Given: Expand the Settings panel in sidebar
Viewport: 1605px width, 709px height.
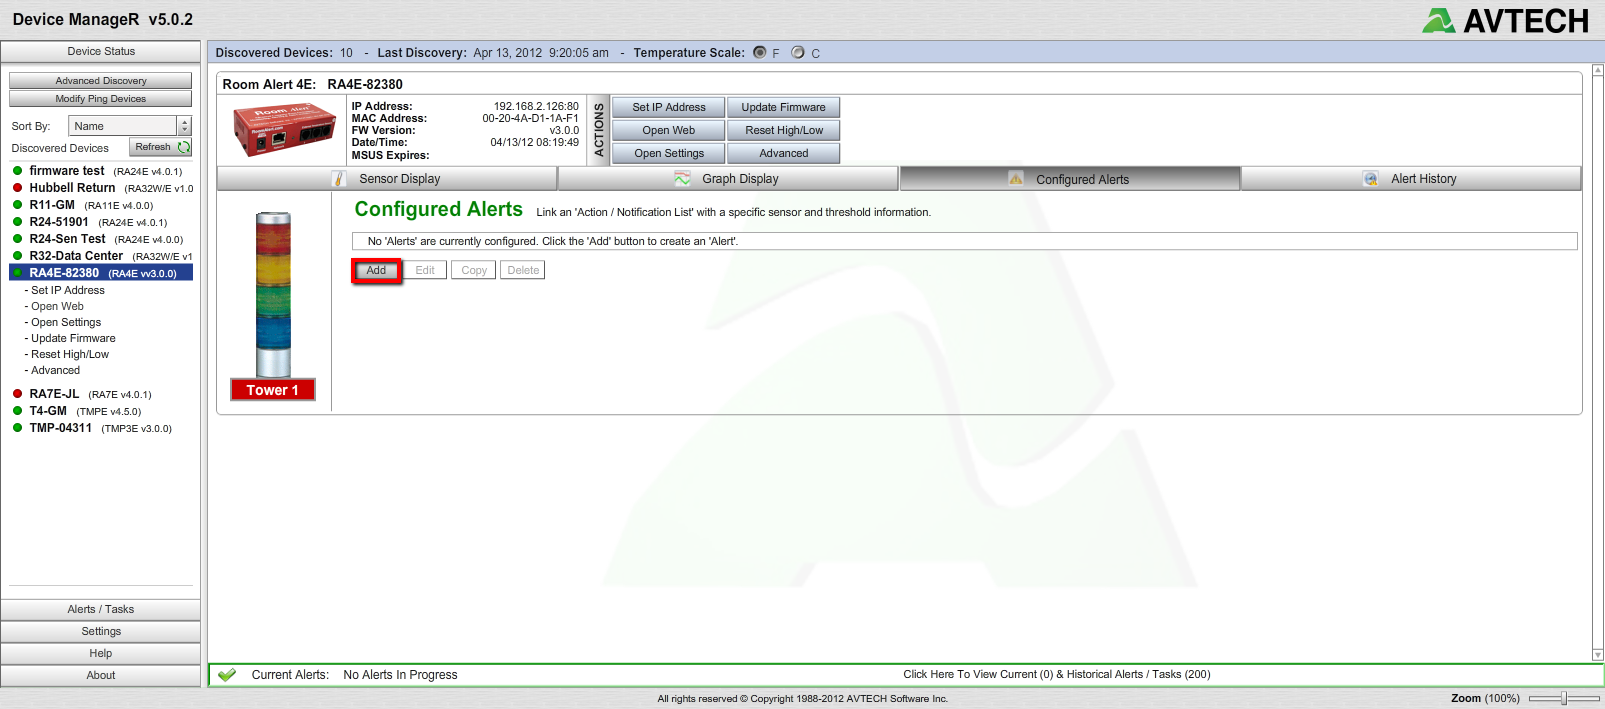Looking at the screenshot, I should click(101, 631).
